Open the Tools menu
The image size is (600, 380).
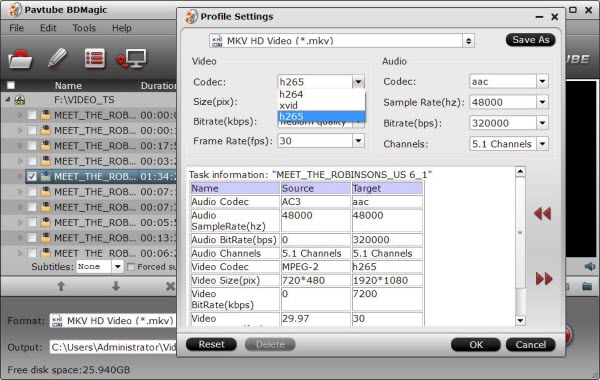pyautogui.click(x=84, y=28)
